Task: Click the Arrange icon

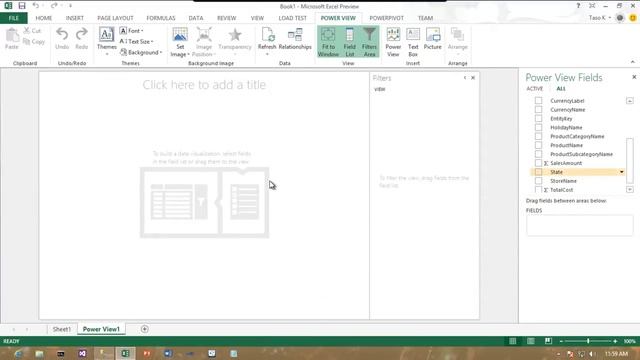Action: pyautogui.click(x=457, y=35)
